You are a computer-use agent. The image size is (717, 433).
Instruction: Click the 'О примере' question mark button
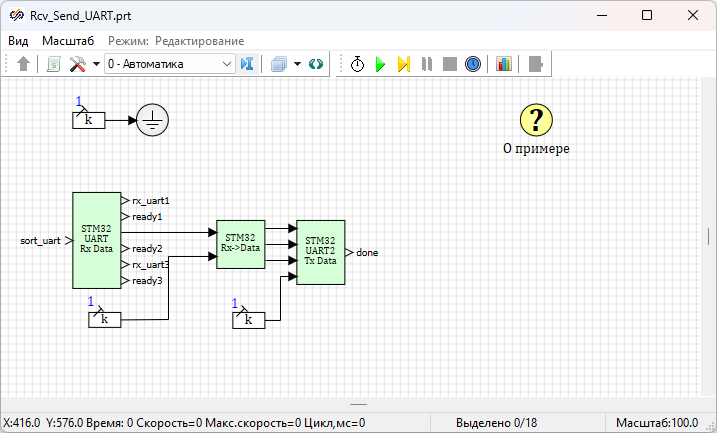click(x=536, y=120)
